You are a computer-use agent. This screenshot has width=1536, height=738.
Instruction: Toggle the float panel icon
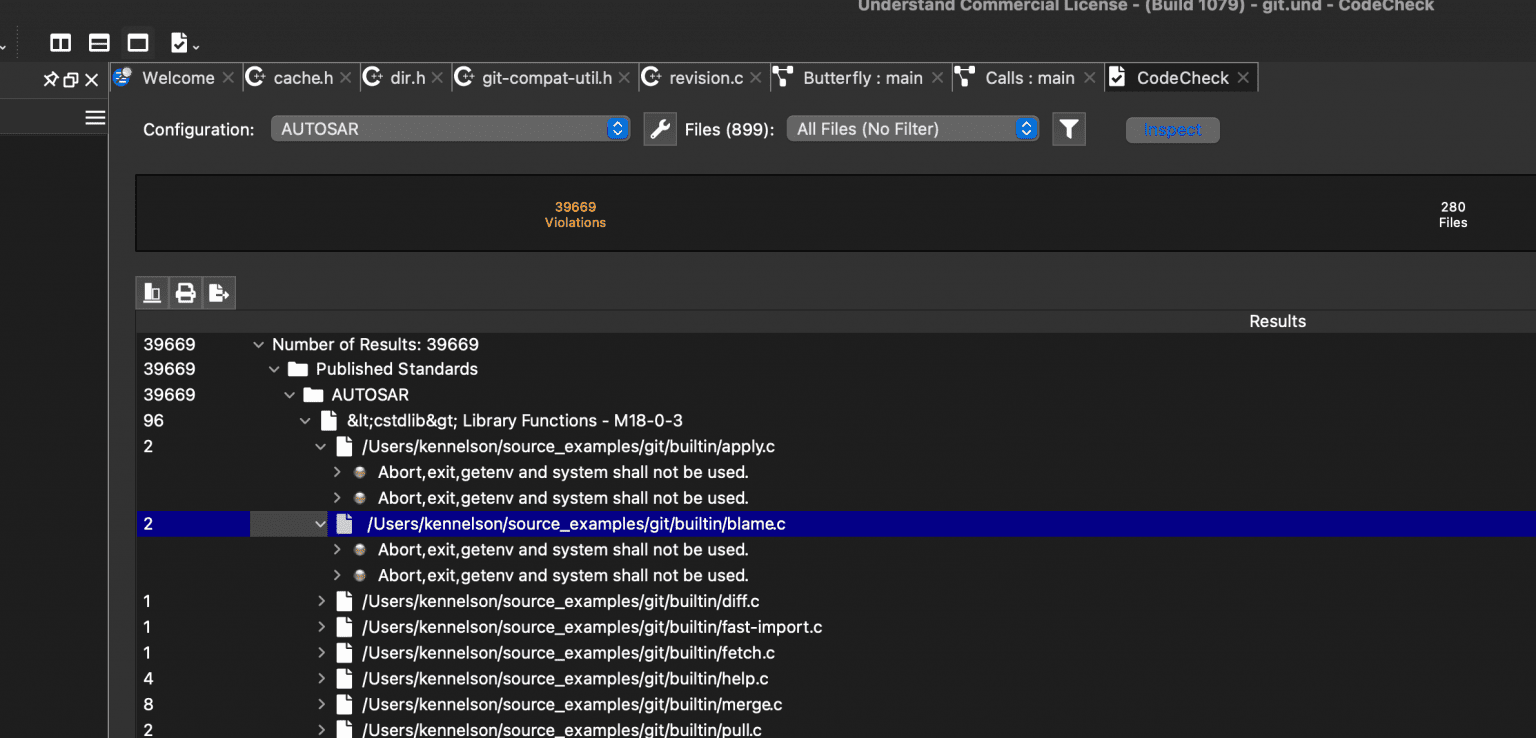pyautogui.click(x=73, y=78)
